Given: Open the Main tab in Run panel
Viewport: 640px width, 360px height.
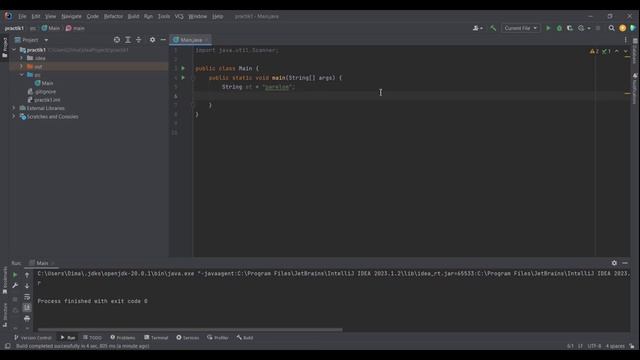Looking at the screenshot, I should tap(42, 263).
